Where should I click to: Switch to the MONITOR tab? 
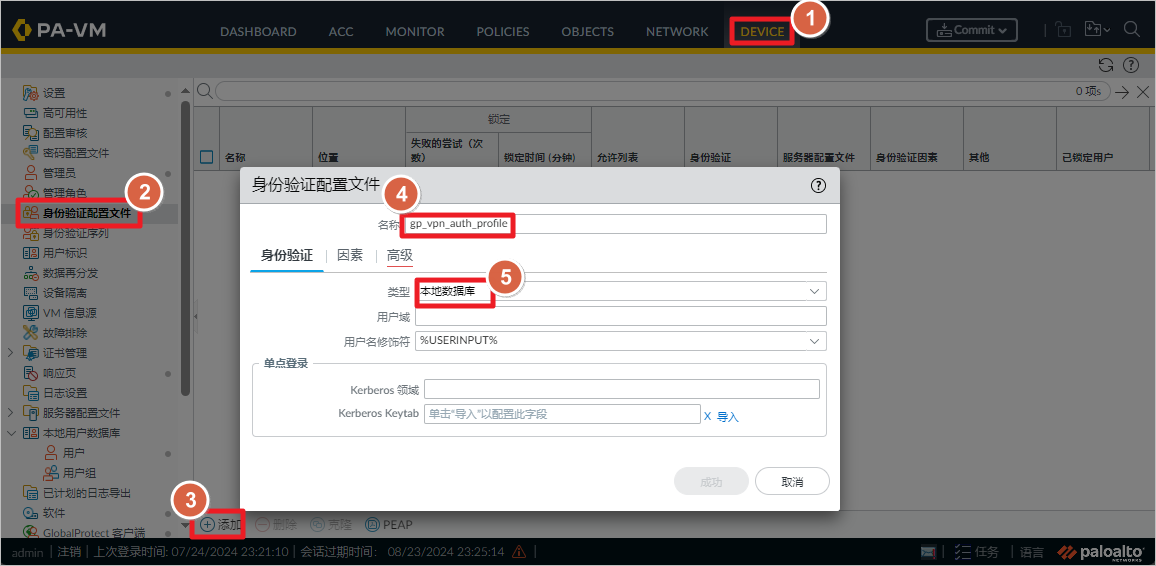coord(415,32)
